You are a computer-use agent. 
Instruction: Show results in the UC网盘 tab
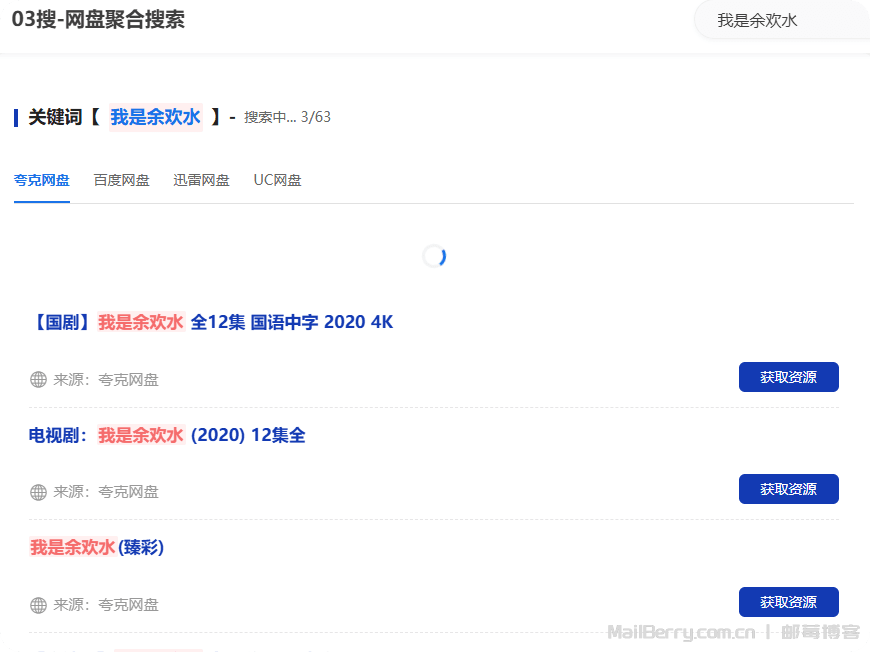point(277,180)
